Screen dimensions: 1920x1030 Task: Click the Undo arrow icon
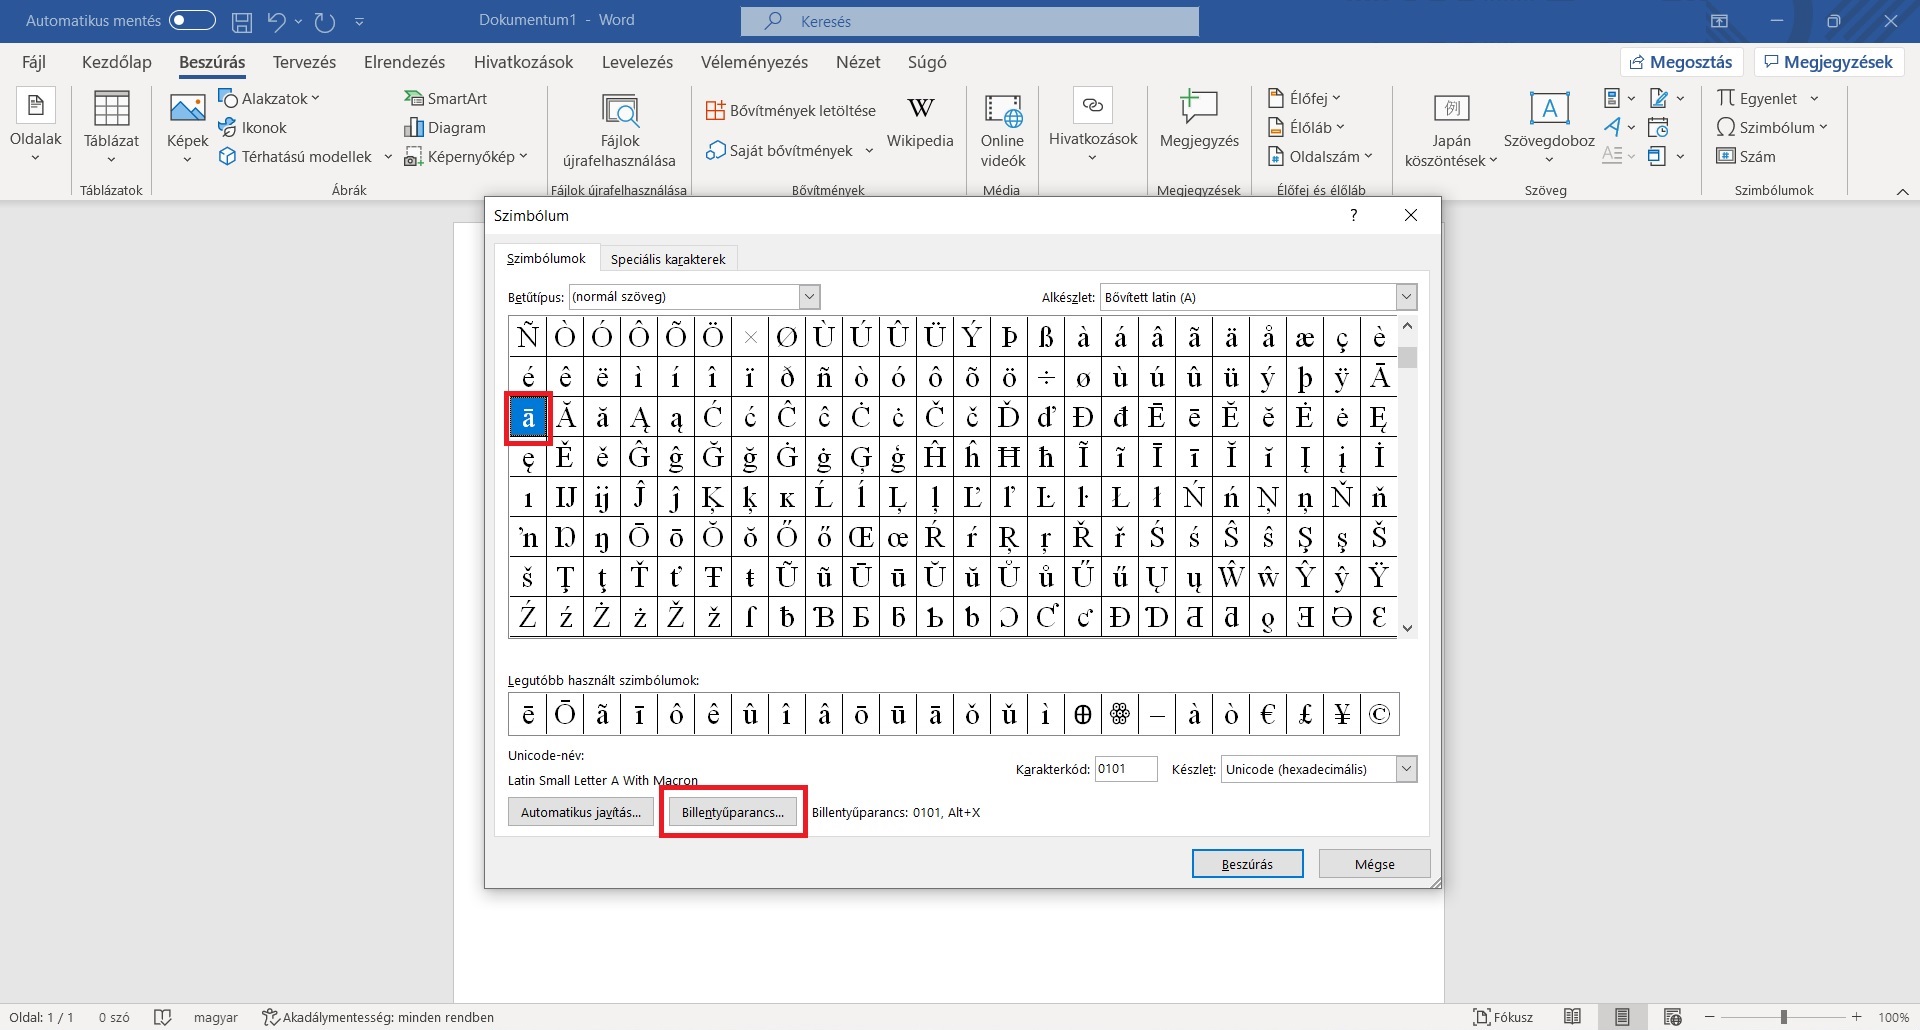(277, 21)
